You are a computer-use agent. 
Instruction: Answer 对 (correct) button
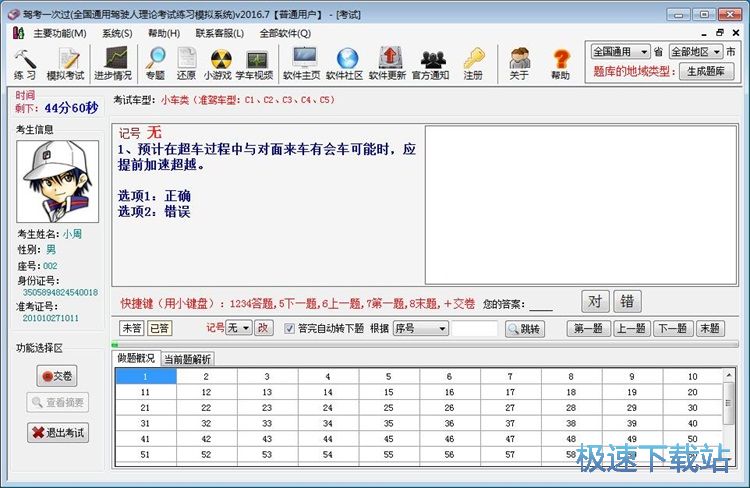pos(595,301)
